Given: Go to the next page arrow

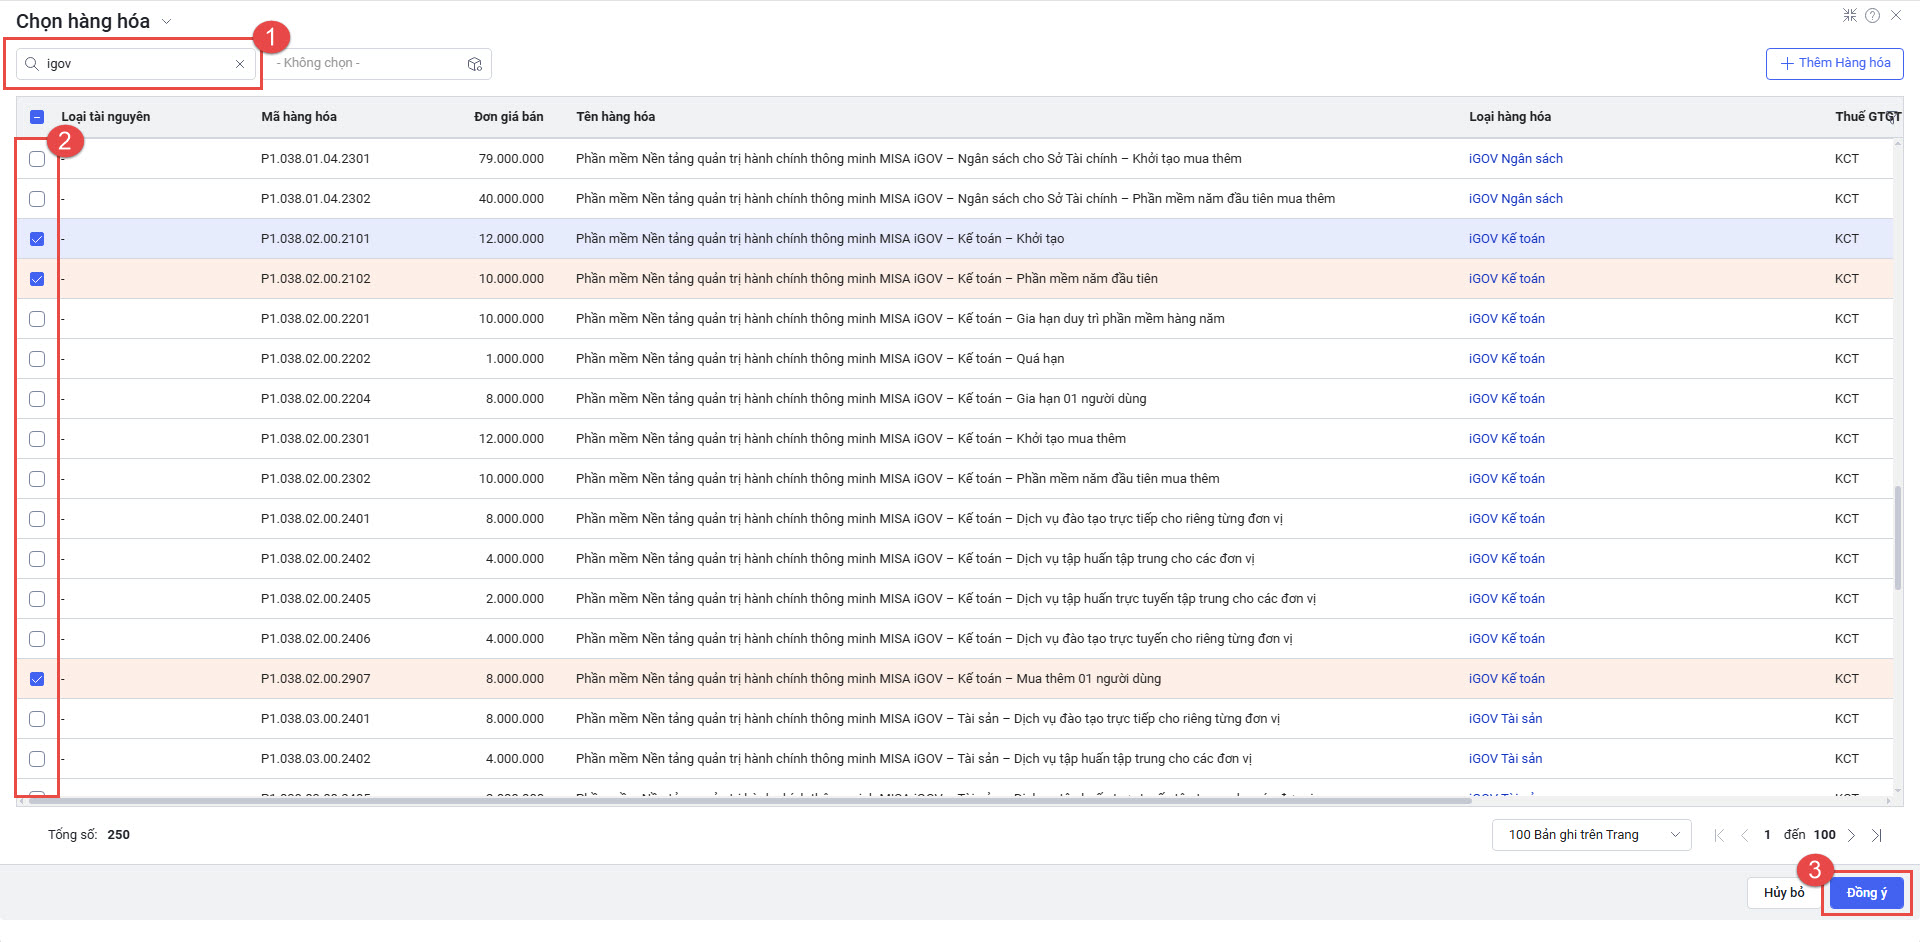Looking at the screenshot, I should point(1851,835).
